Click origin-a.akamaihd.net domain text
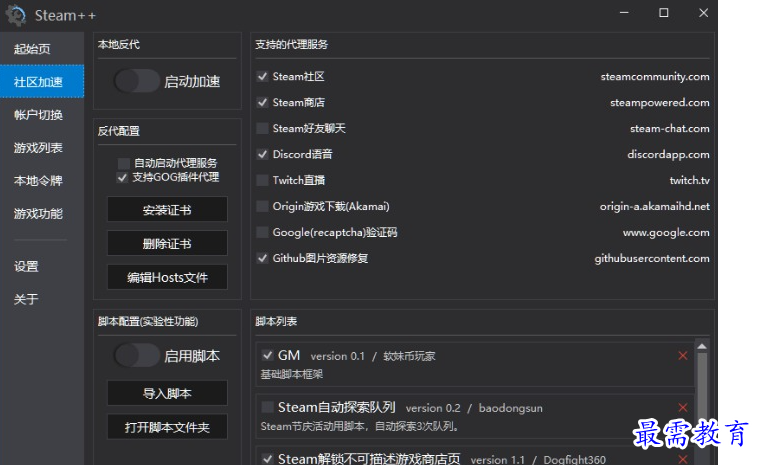This screenshot has width=757, height=465. [655, 207]
